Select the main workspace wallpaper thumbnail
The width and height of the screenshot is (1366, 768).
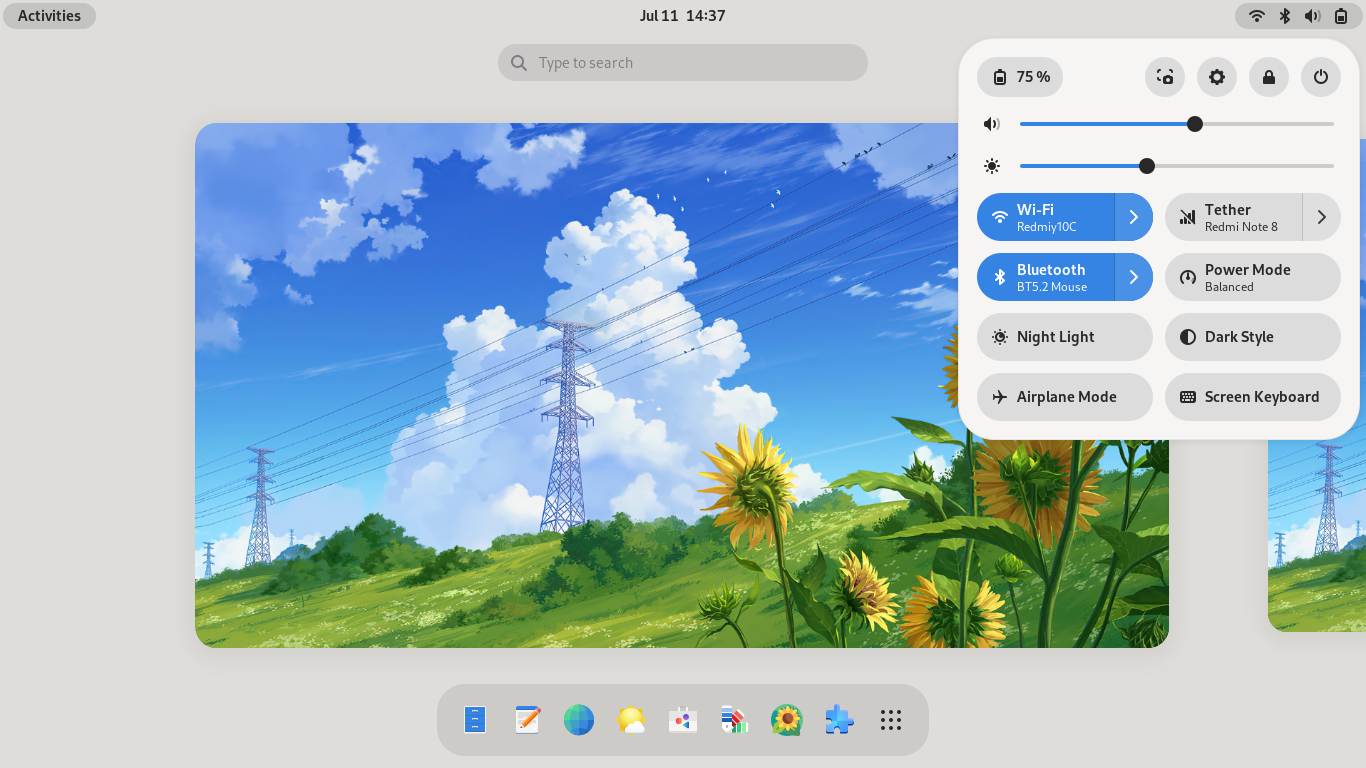682,385
